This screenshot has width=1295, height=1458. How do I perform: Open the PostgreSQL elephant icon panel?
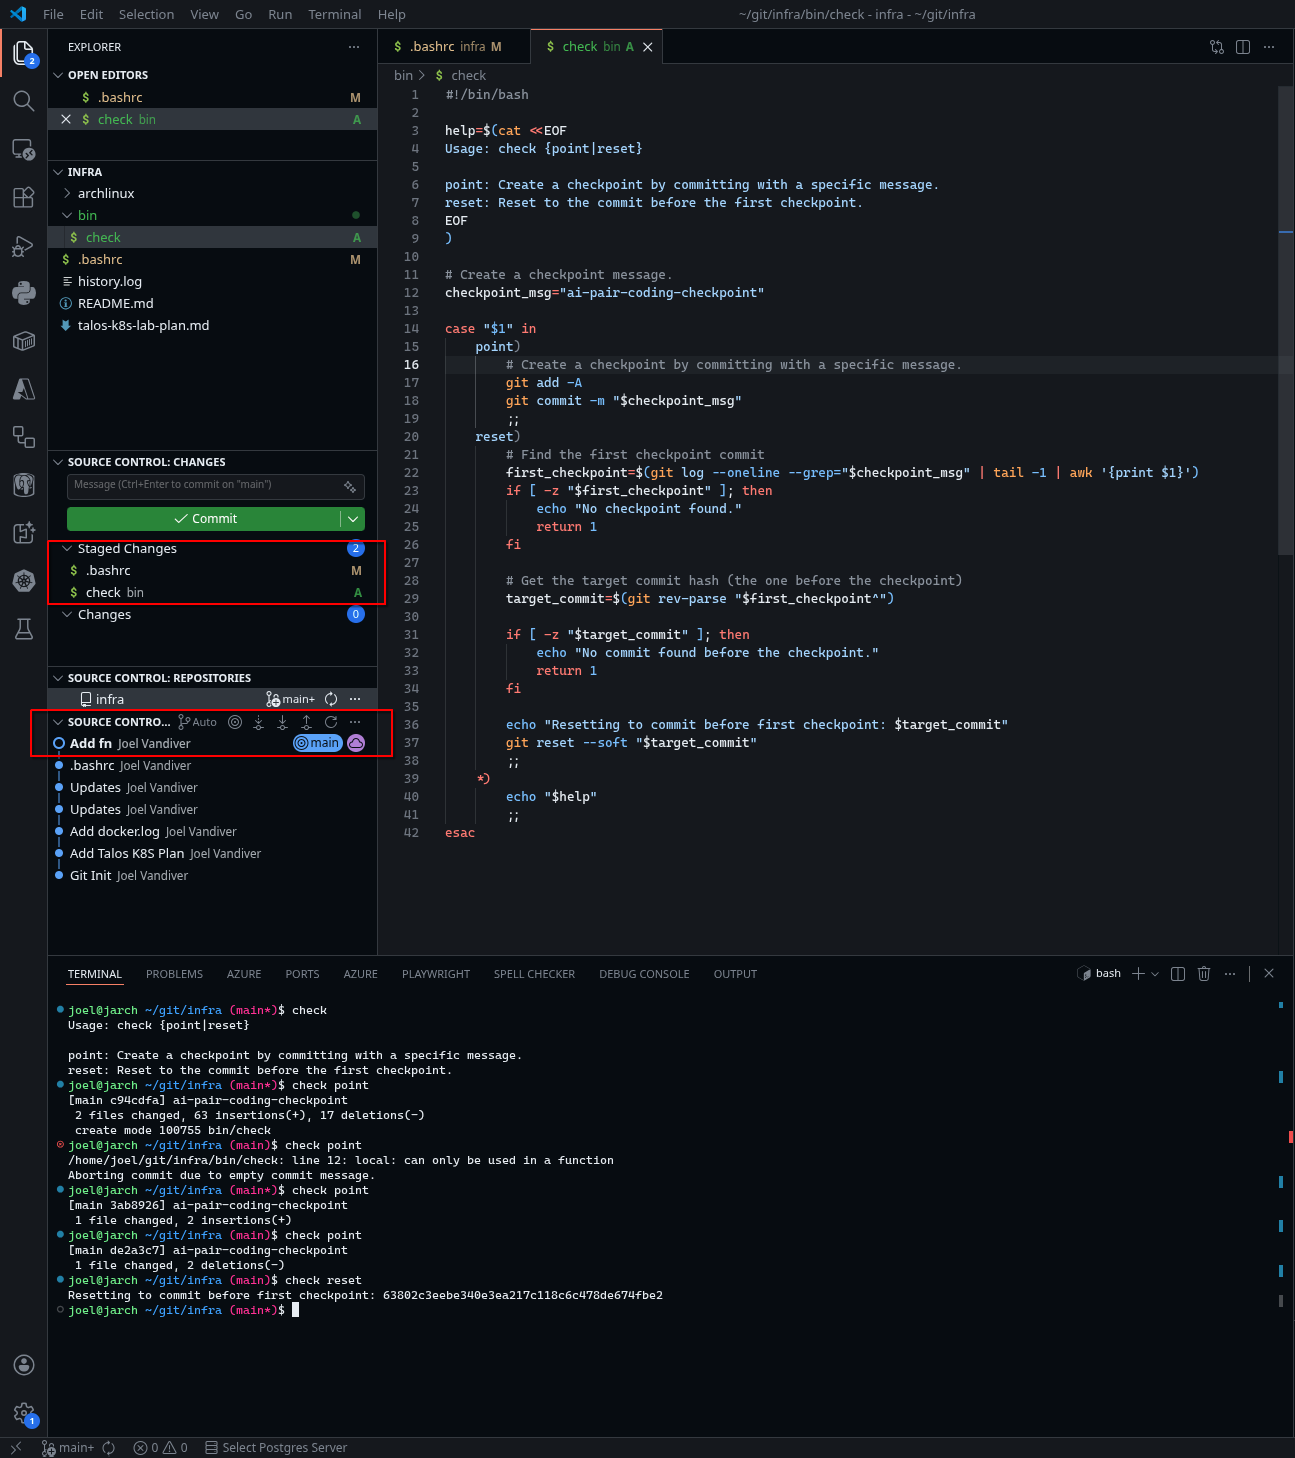click(x=23, y=485)
